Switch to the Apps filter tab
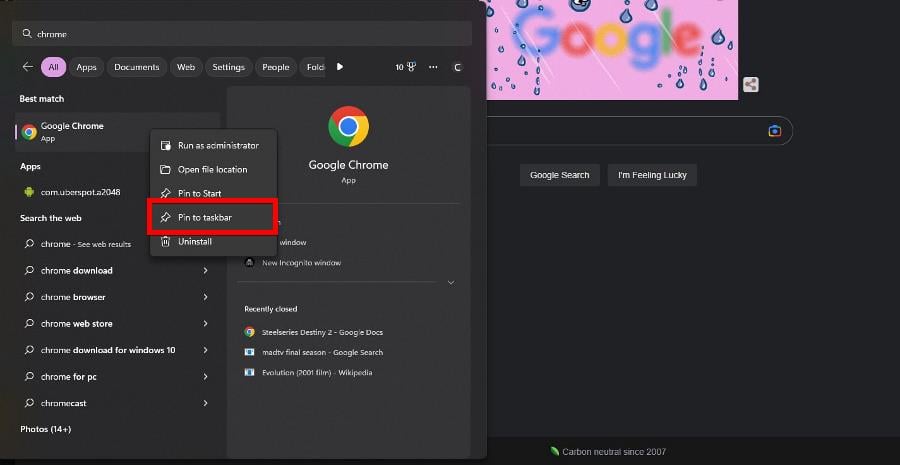 click(87, 67)
